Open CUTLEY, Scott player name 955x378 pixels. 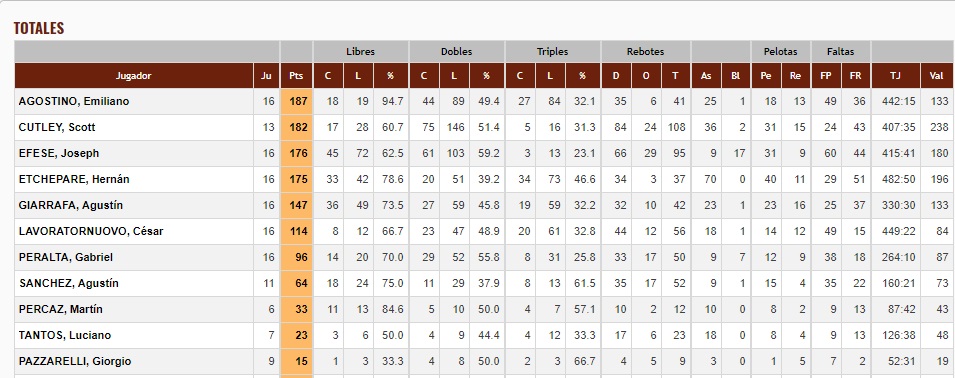(57, 127)
